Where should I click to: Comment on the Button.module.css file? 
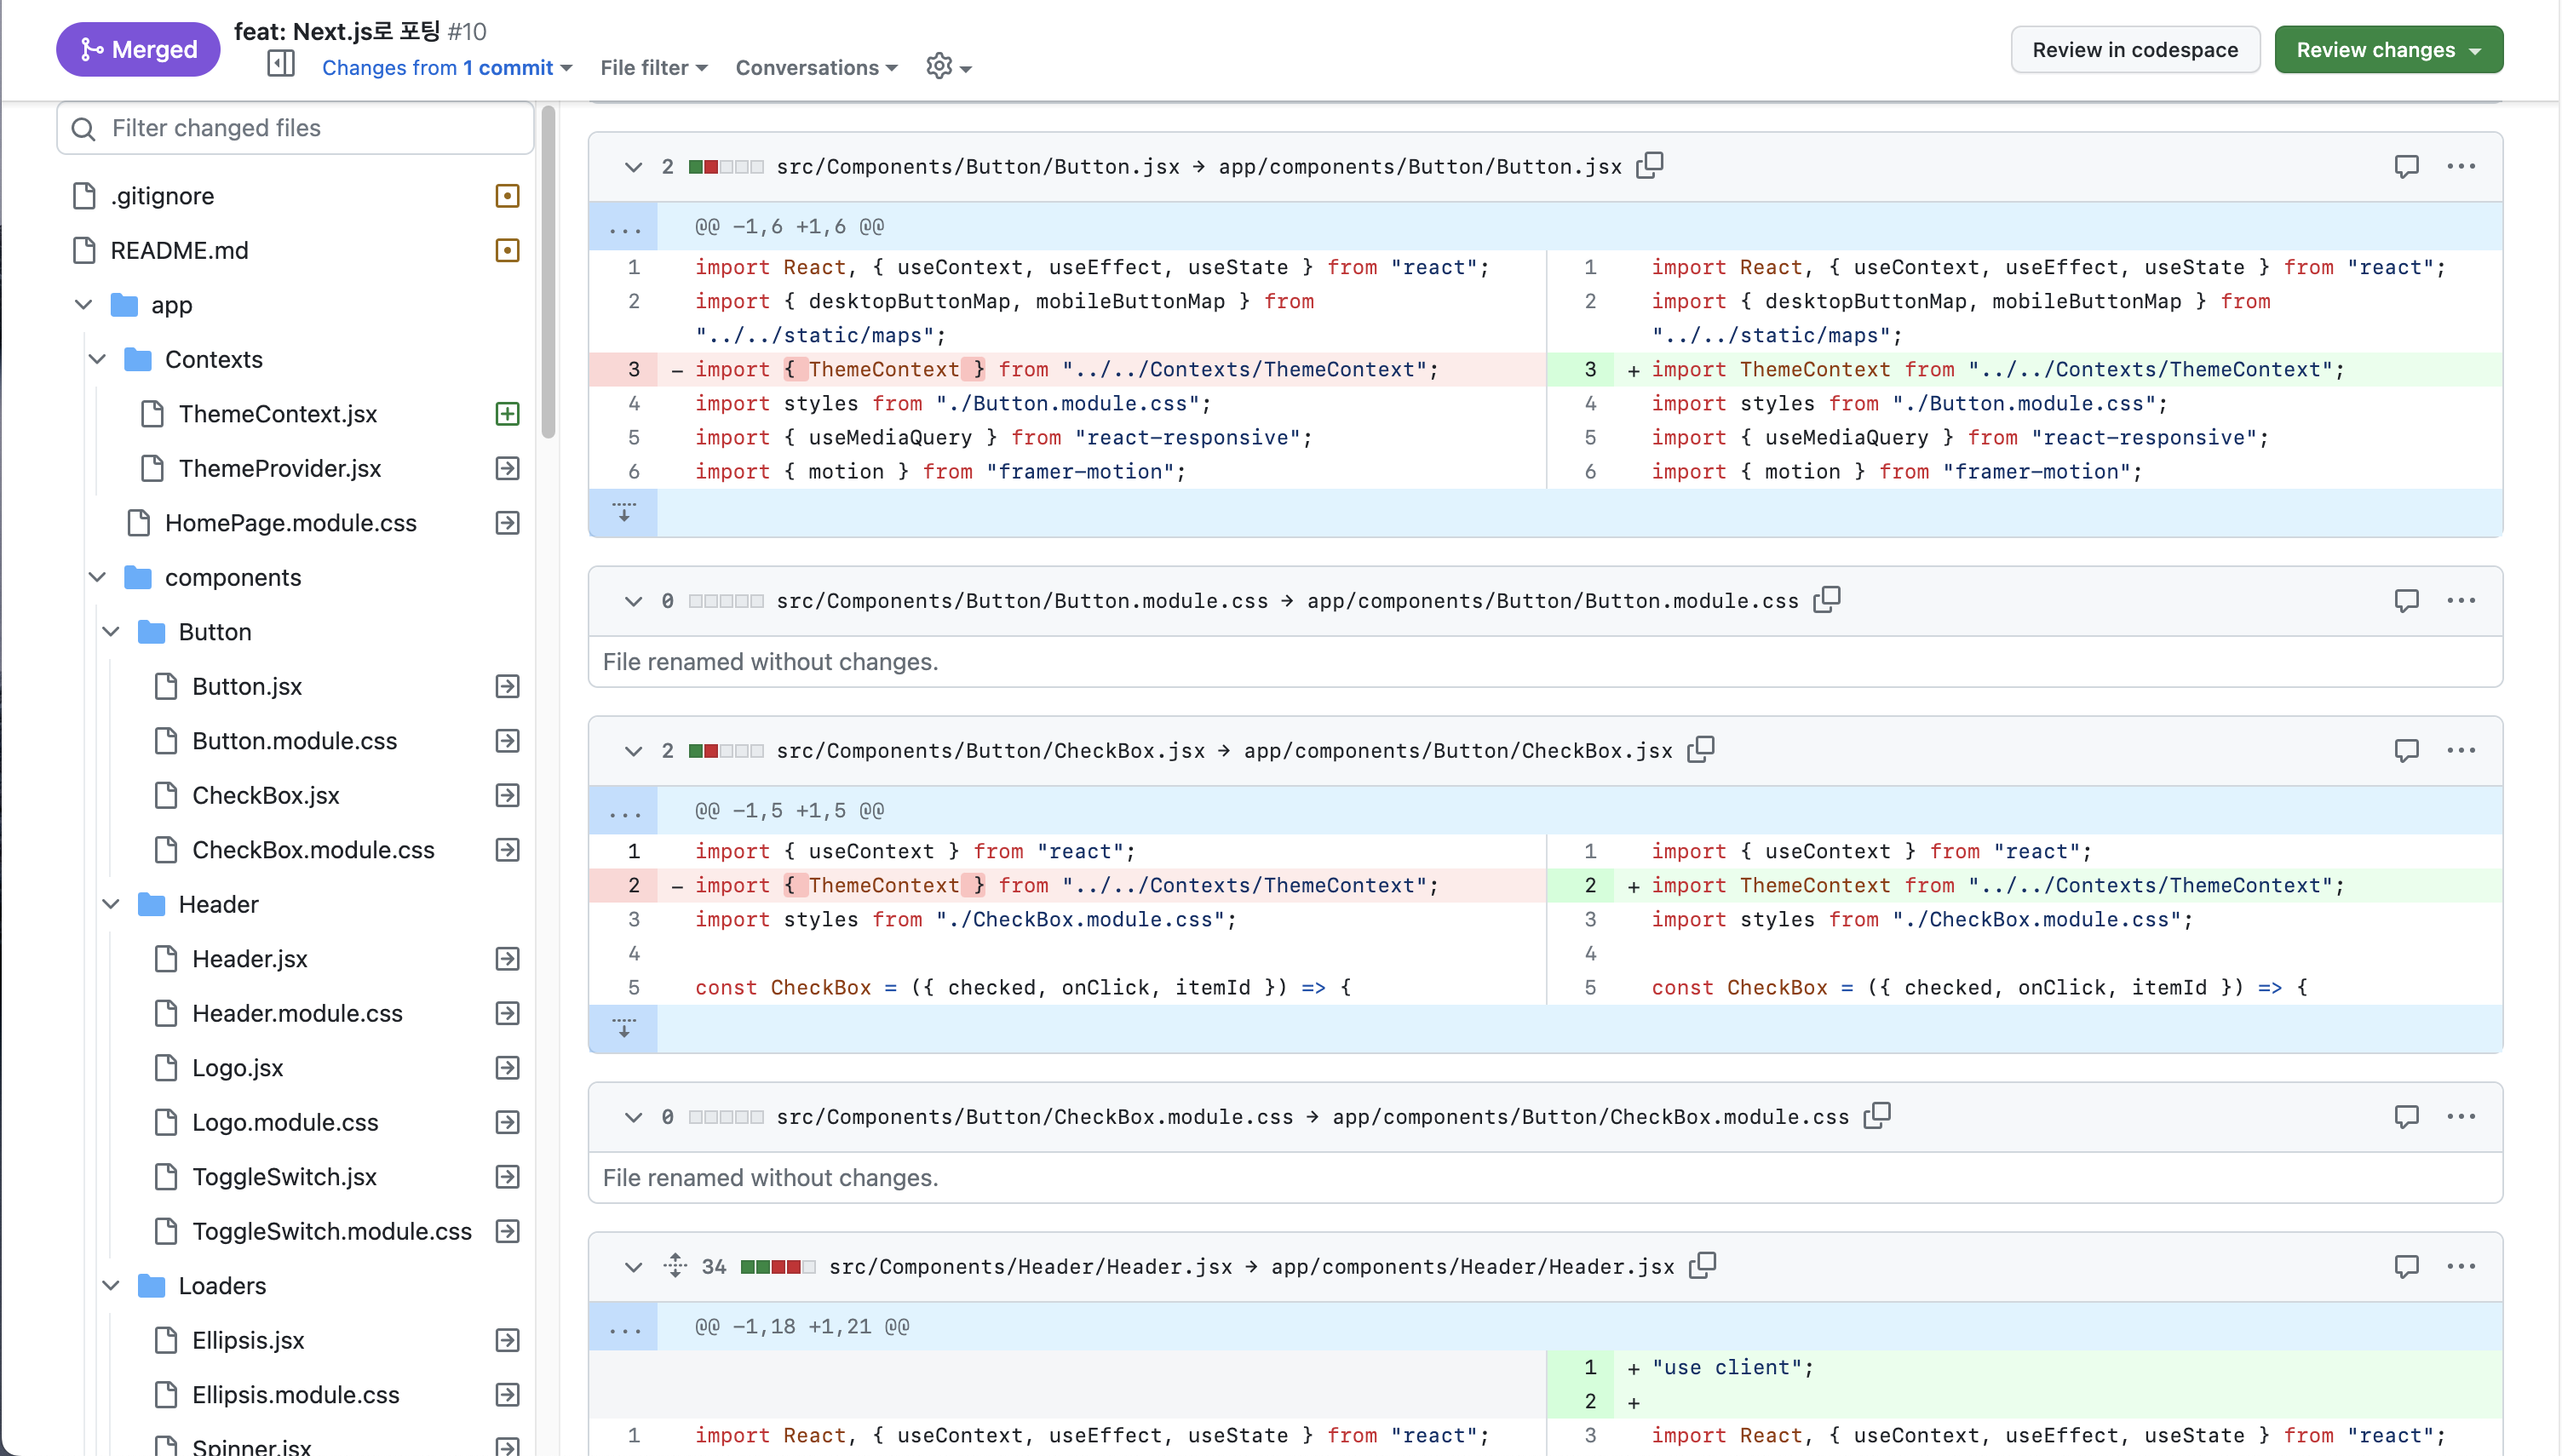coord(2406,600)
